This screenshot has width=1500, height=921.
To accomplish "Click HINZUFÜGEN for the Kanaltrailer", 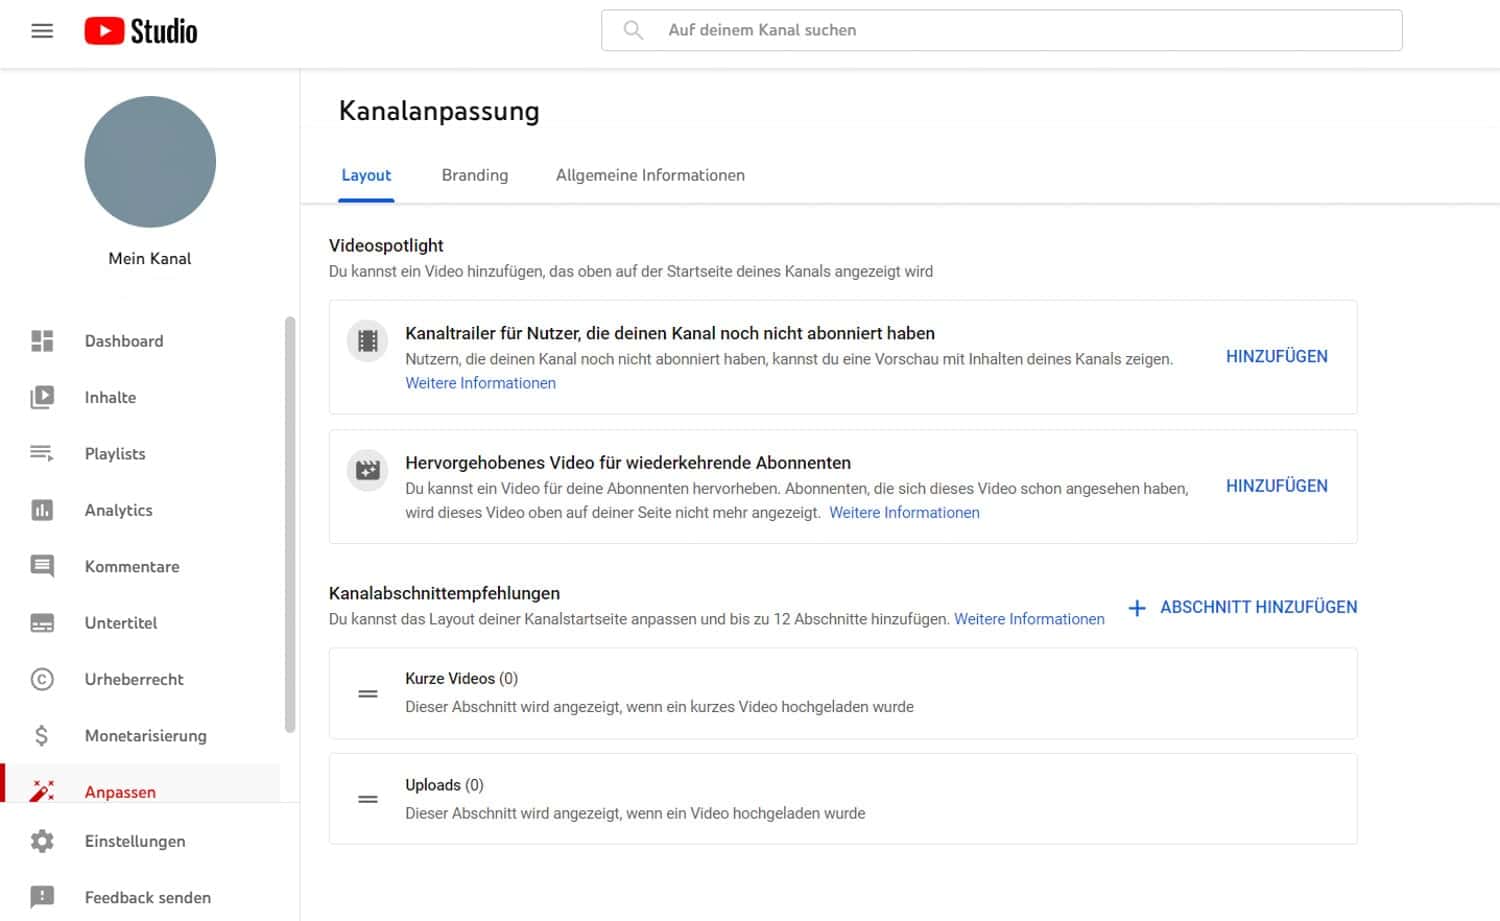I will pos(1277,357).
